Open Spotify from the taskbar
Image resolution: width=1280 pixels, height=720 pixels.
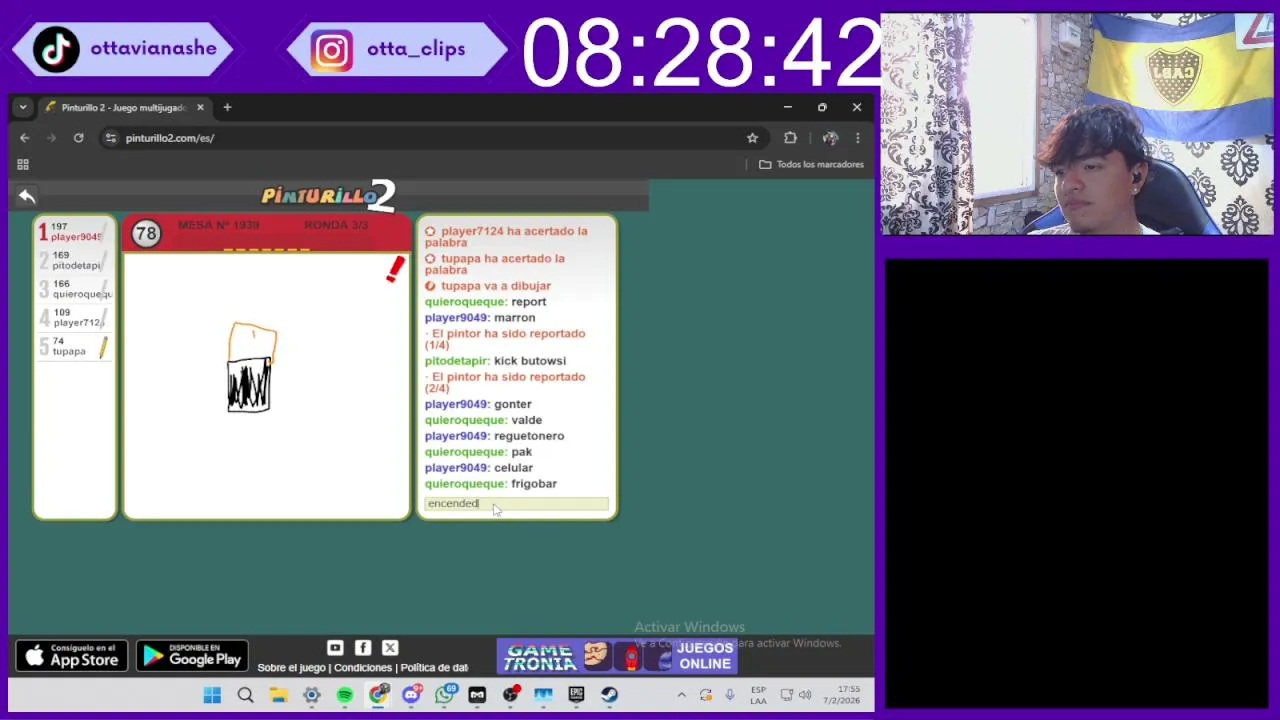pyautogui.click(x=344, y=695)
